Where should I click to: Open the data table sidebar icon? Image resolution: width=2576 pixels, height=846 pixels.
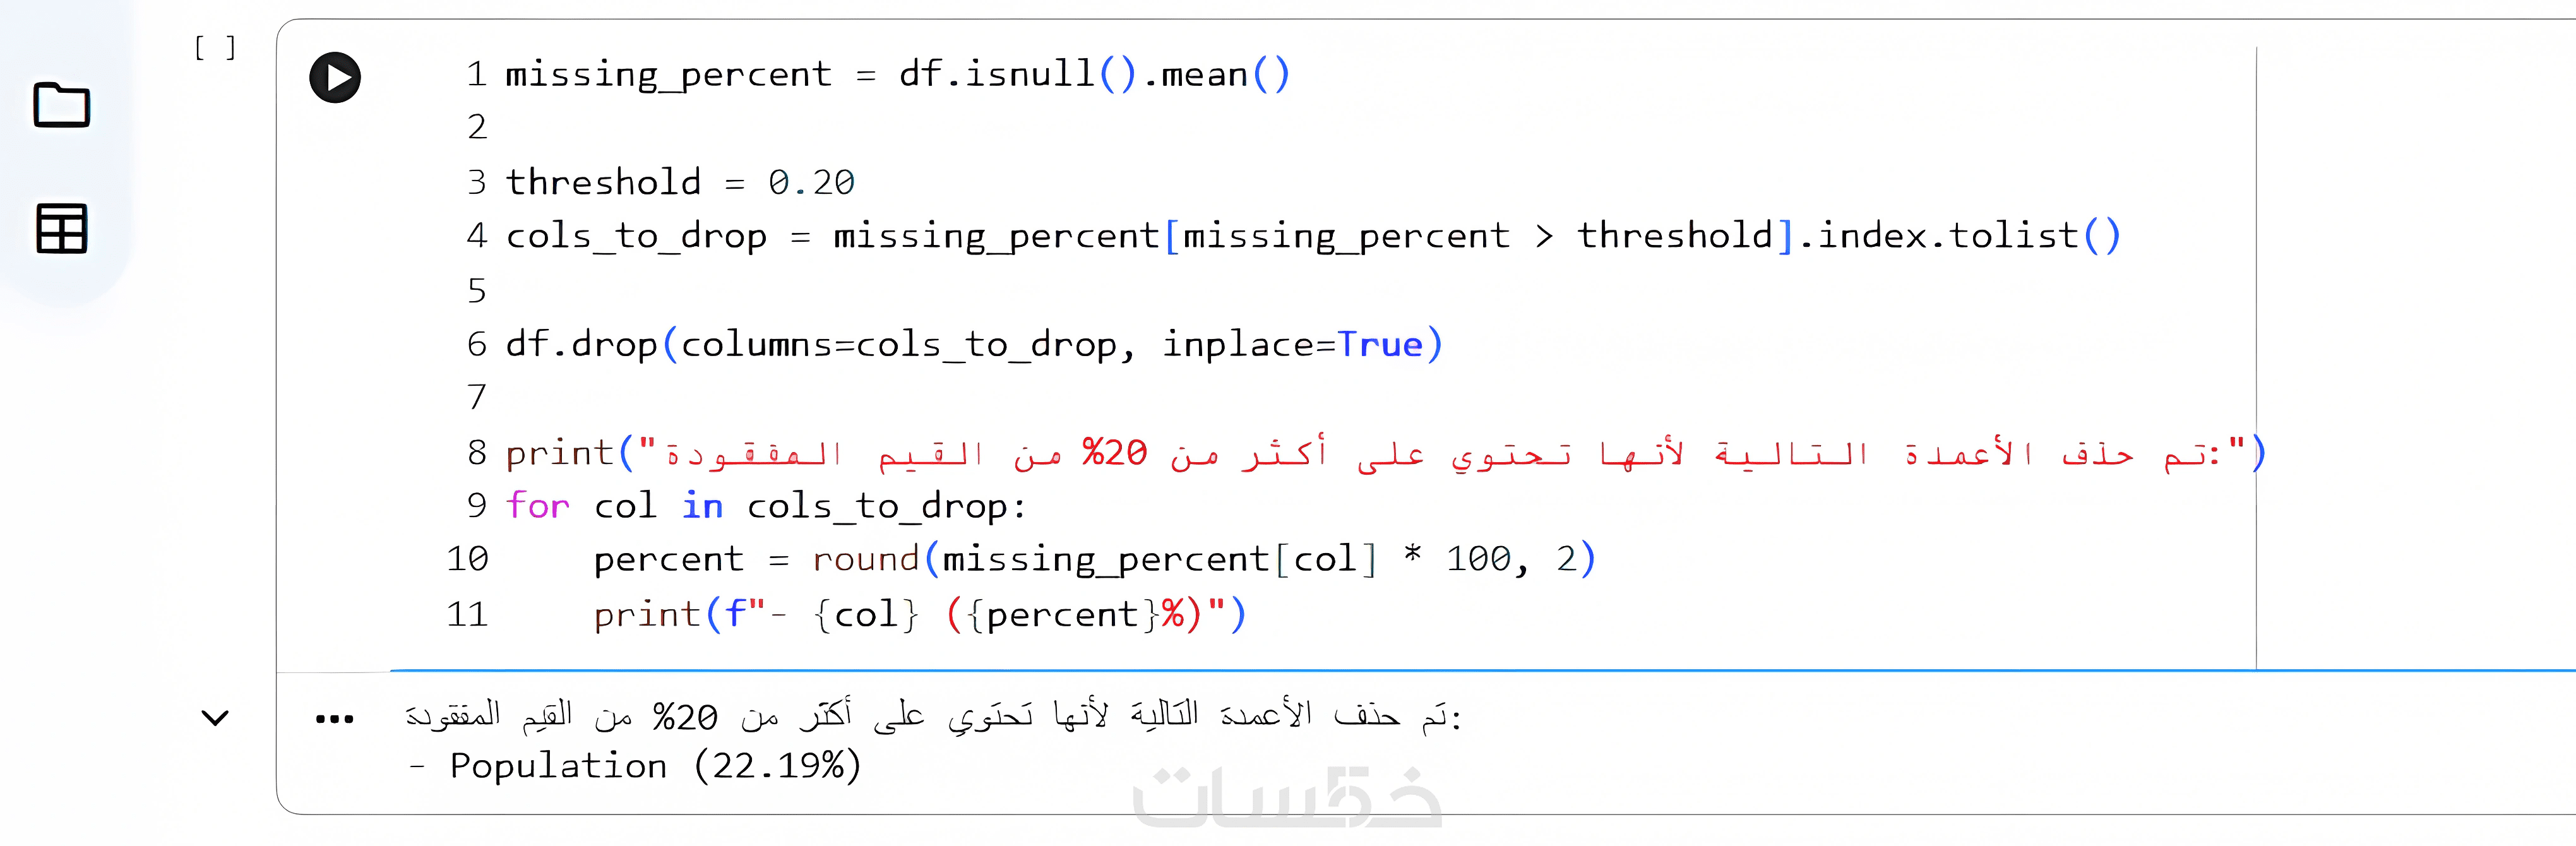tap(62, 228)
